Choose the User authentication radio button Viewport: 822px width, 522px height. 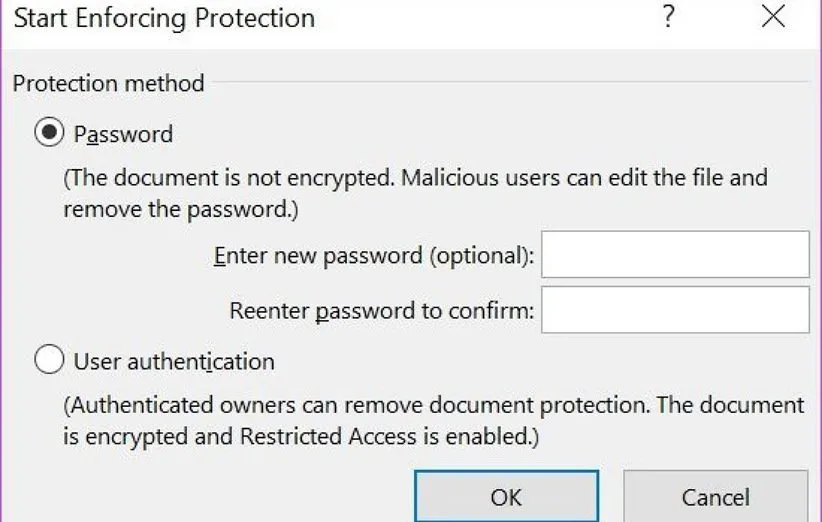click(x=49, y=360)
